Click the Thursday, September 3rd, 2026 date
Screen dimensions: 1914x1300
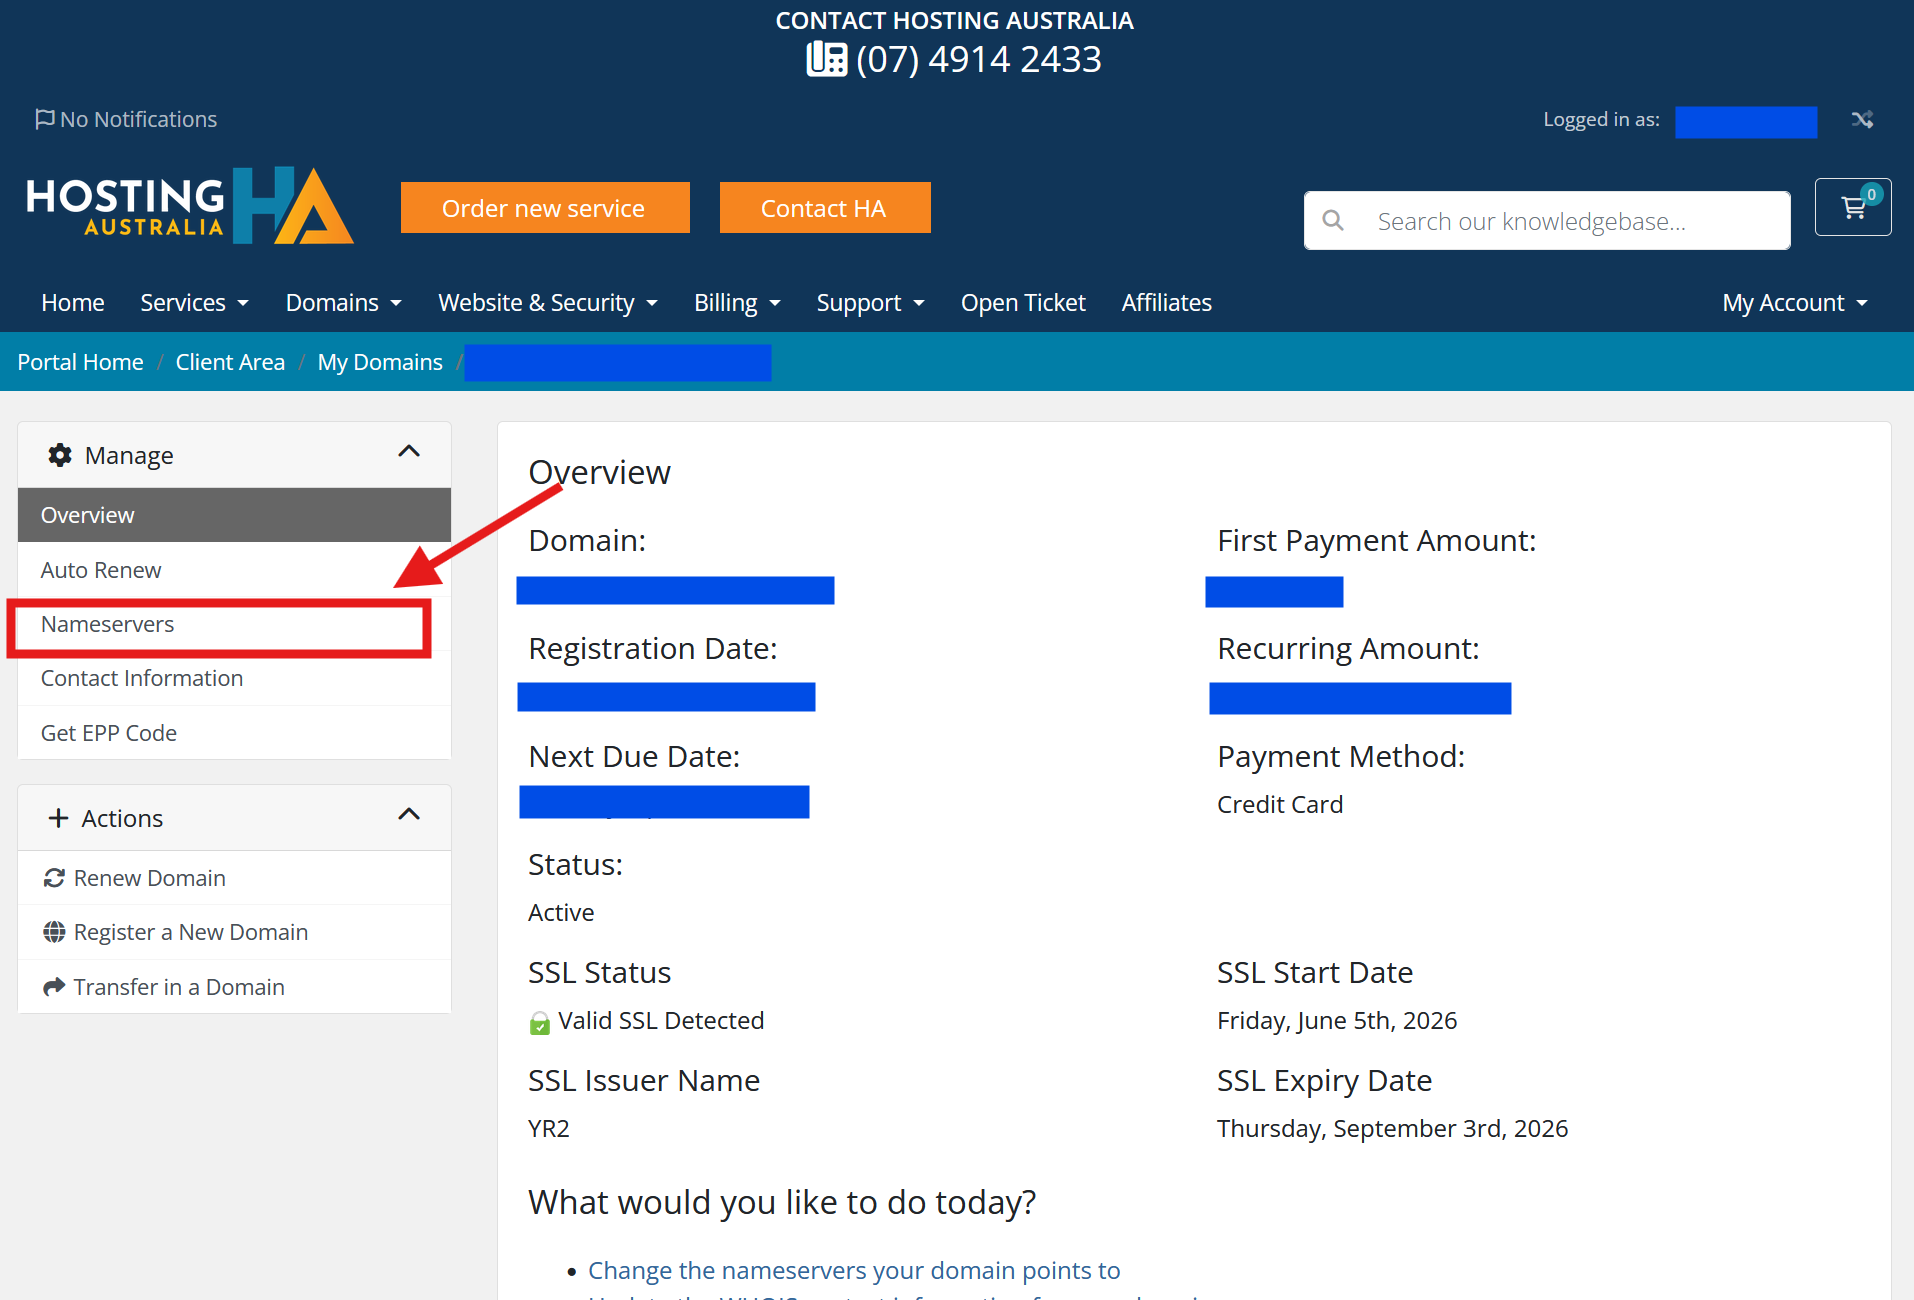click(1392, 1128)
